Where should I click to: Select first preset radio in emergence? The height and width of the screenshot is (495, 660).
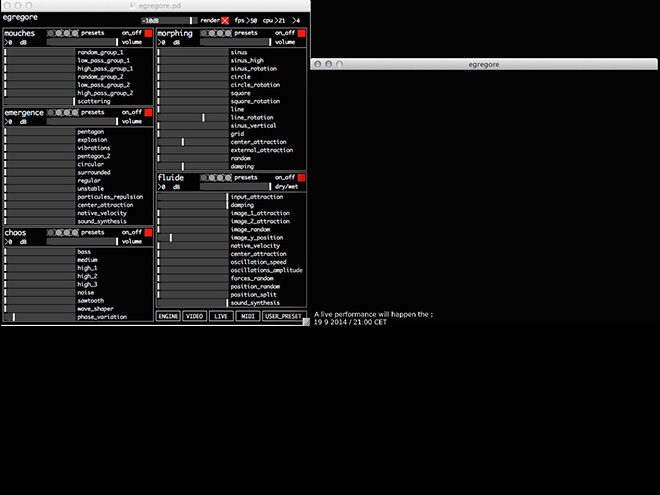click(x=51, y=112)
